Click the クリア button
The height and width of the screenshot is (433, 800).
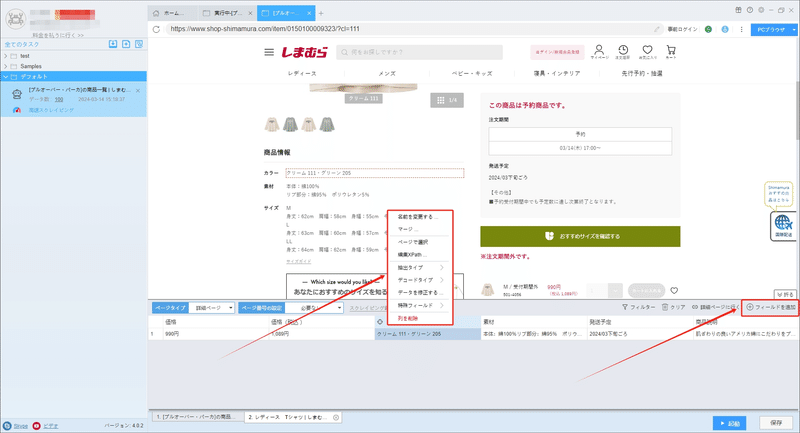pos(673,307)
